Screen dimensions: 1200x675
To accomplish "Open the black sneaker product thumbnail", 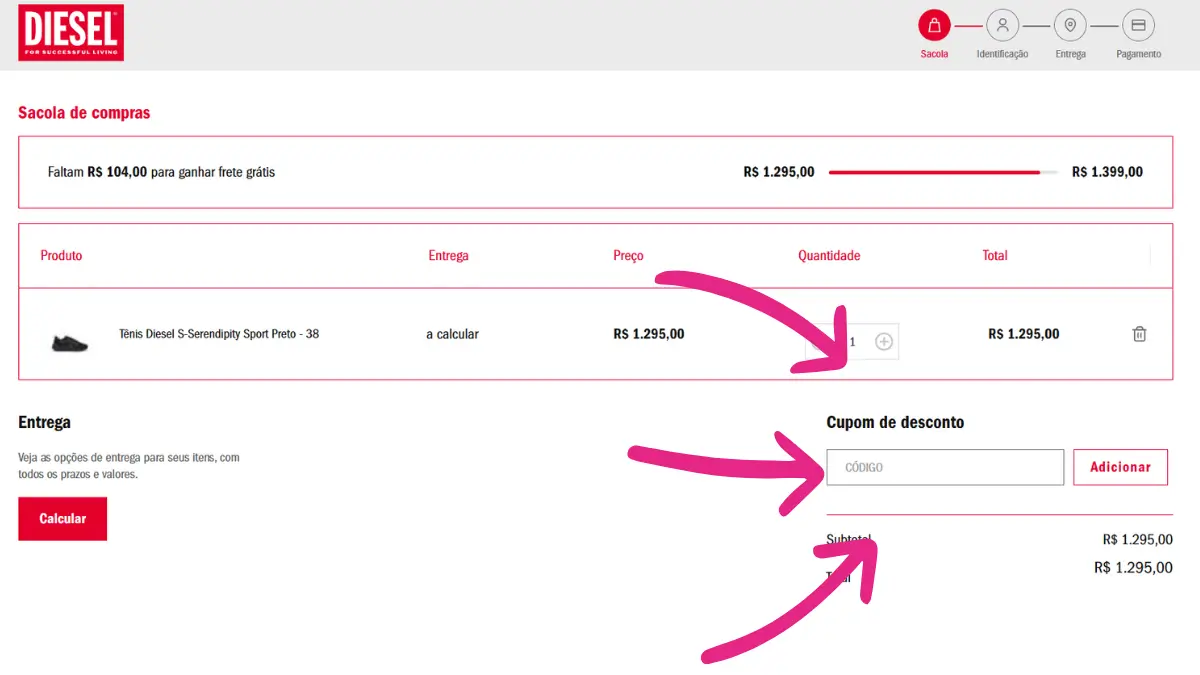I will (x=69, y=342).
